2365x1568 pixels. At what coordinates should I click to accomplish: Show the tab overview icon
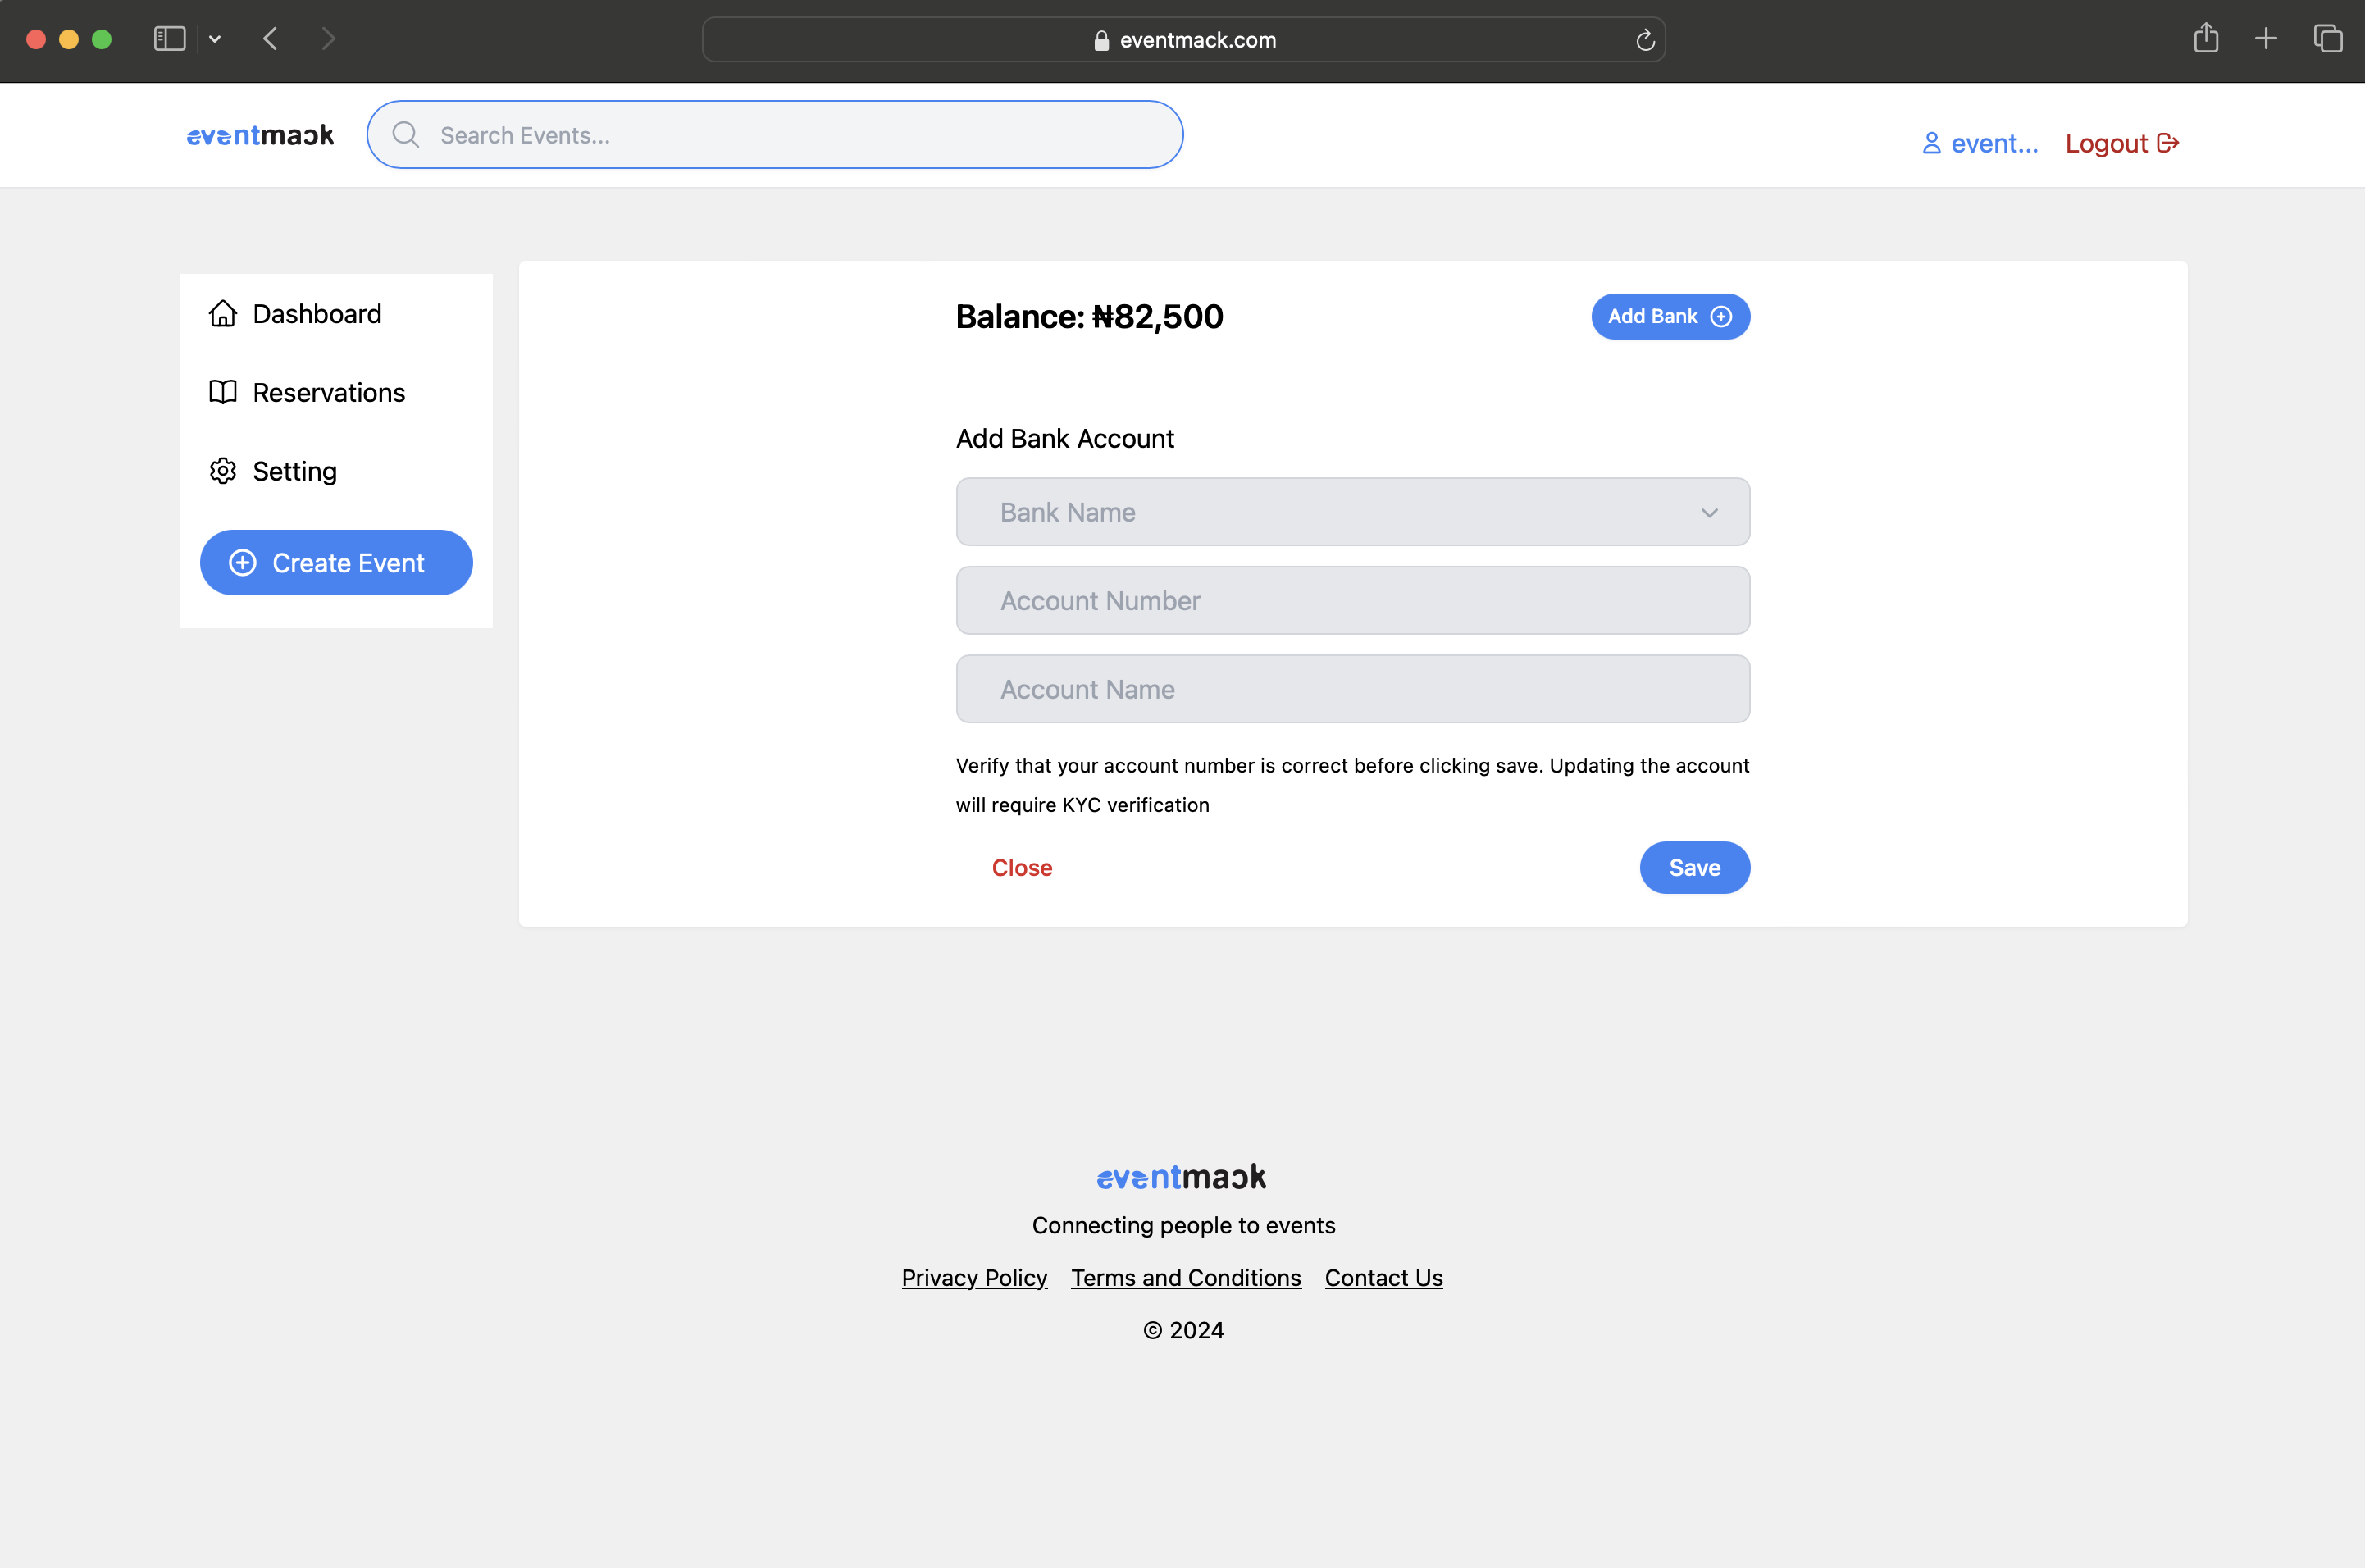[2328, 39]
